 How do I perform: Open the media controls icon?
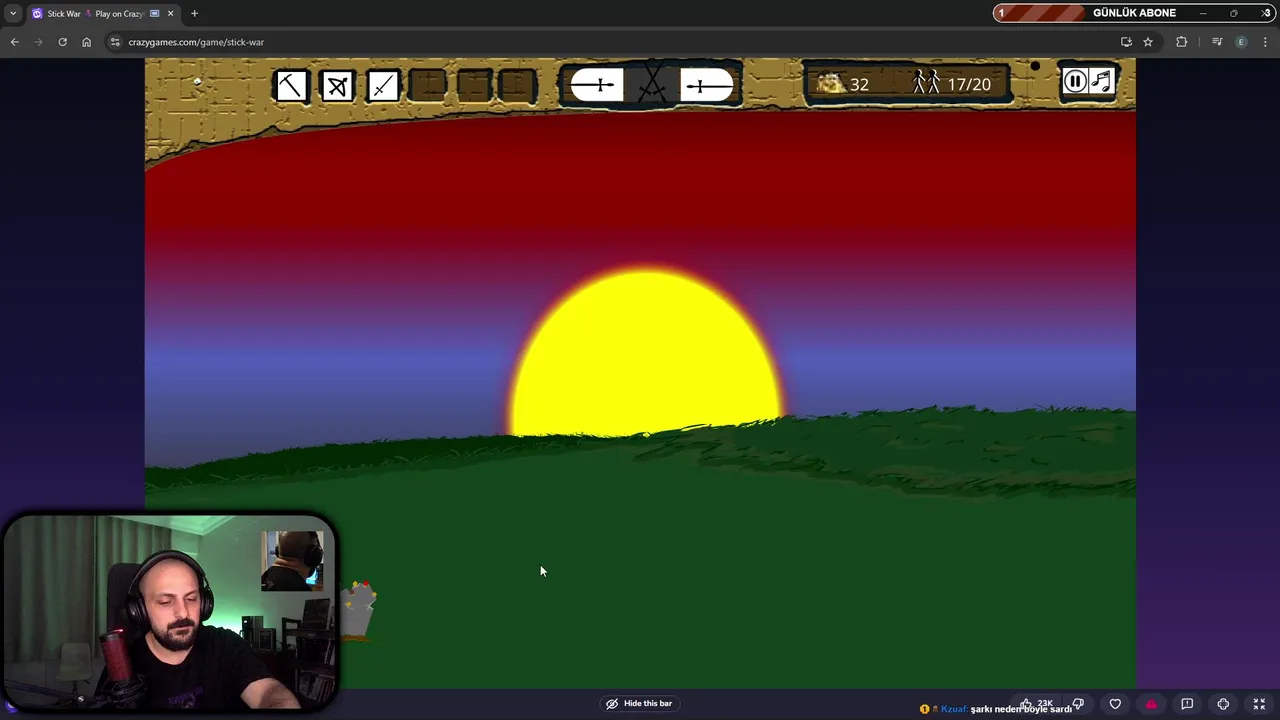1217,42
